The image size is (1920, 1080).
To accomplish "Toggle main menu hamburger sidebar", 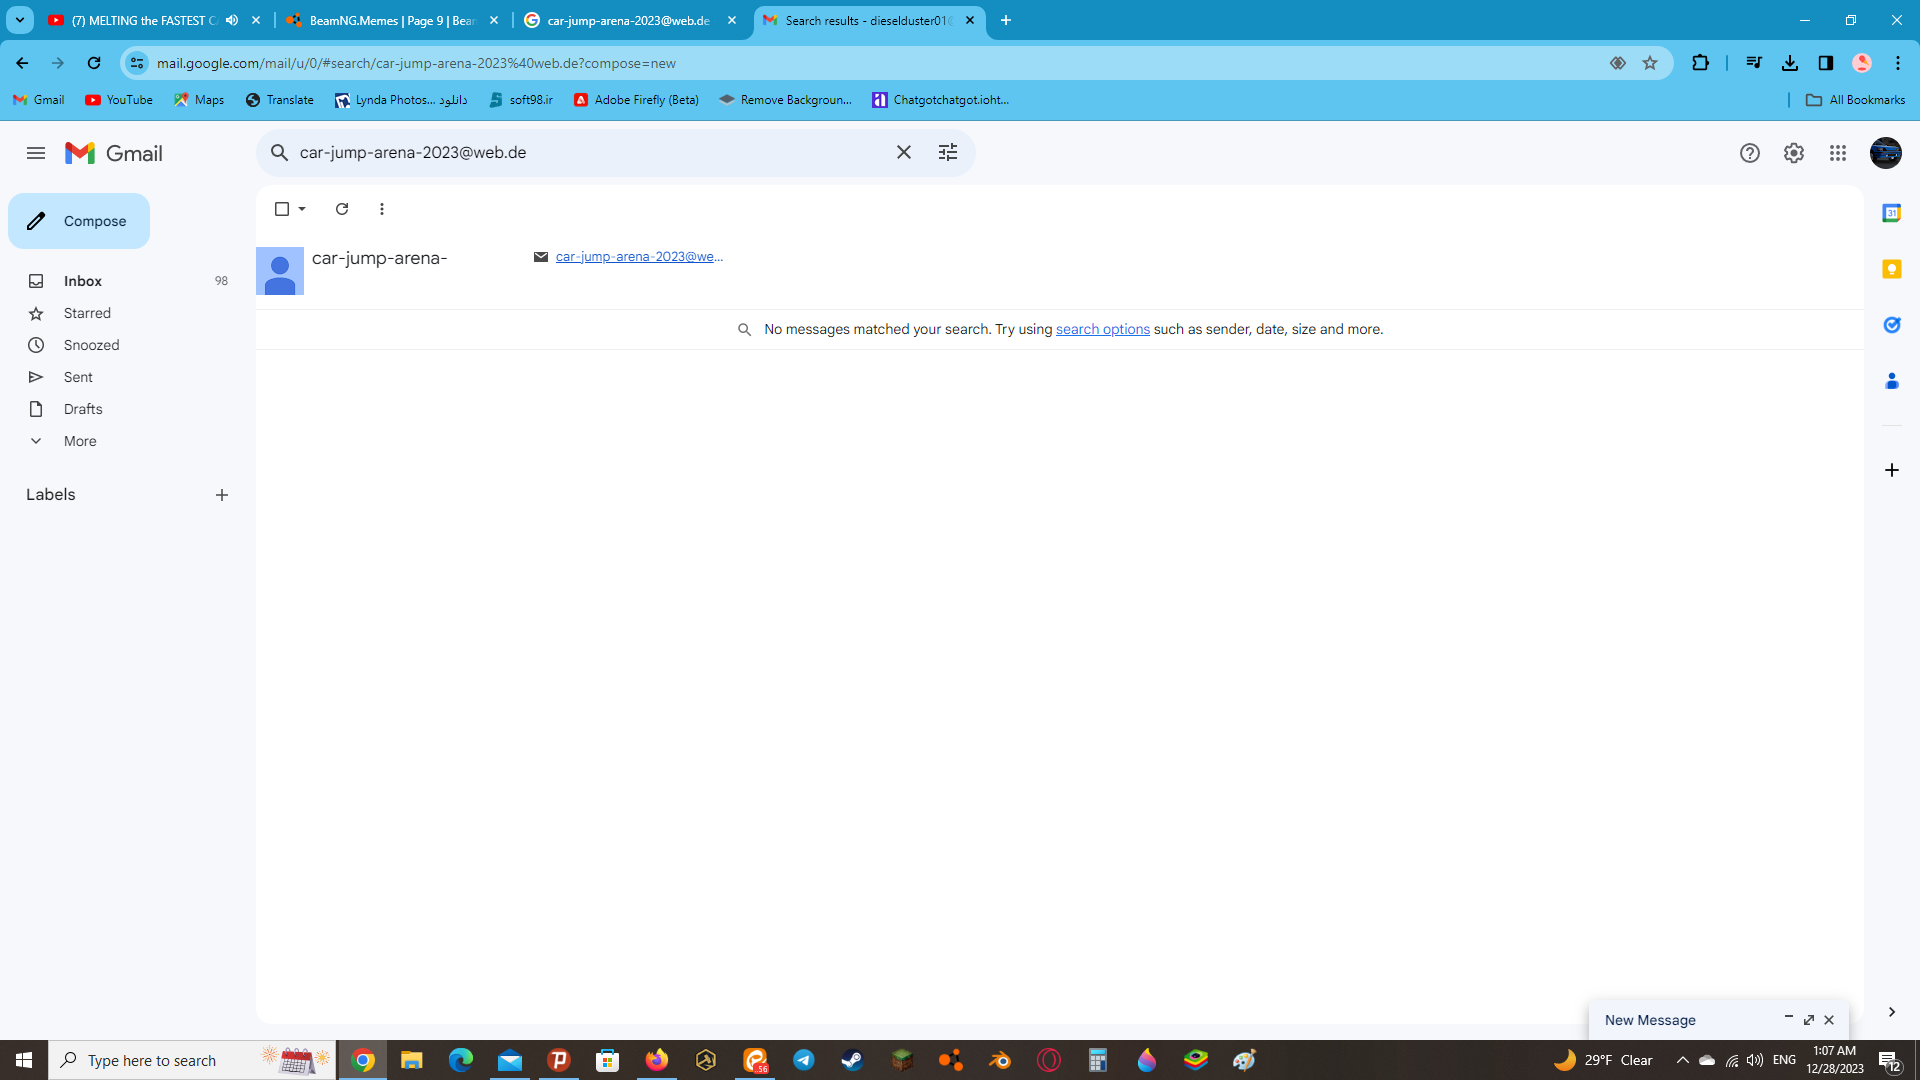I will (x=36, y=153).
